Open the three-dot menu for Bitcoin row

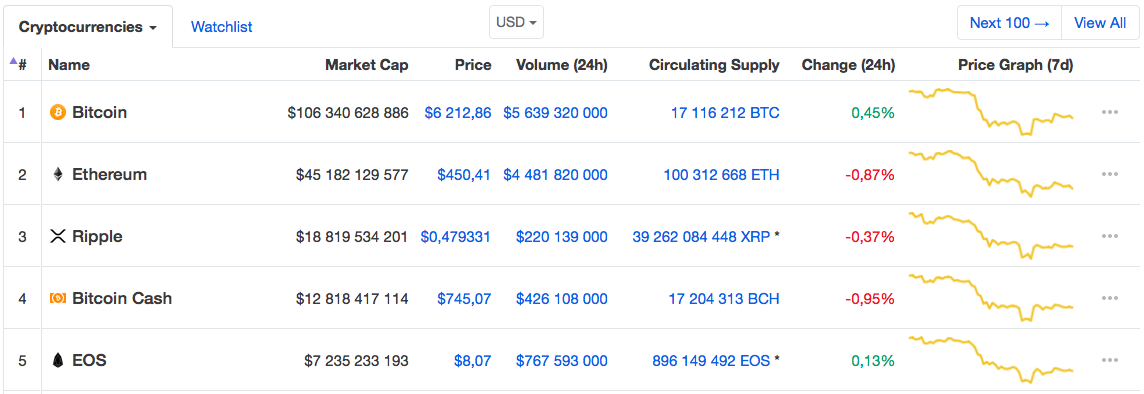pyautogui.click(x=1110, y=112)
